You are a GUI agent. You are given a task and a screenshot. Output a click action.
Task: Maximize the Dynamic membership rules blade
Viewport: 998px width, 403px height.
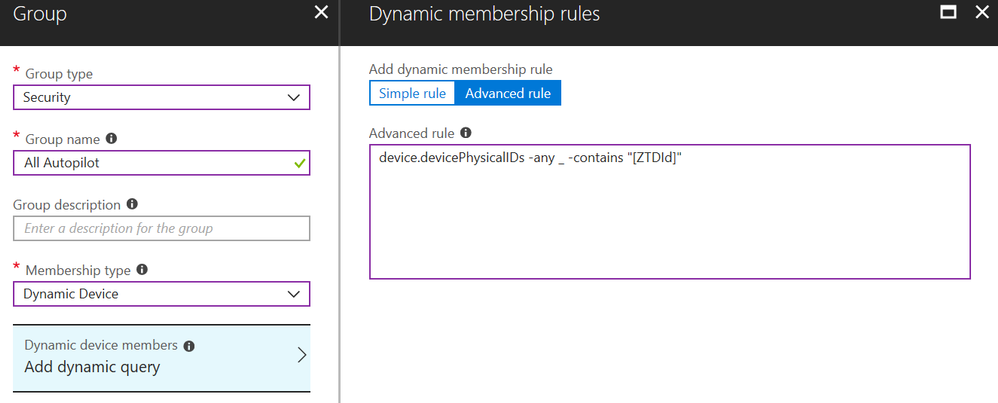pyautogui.click(x=949, y=13)
